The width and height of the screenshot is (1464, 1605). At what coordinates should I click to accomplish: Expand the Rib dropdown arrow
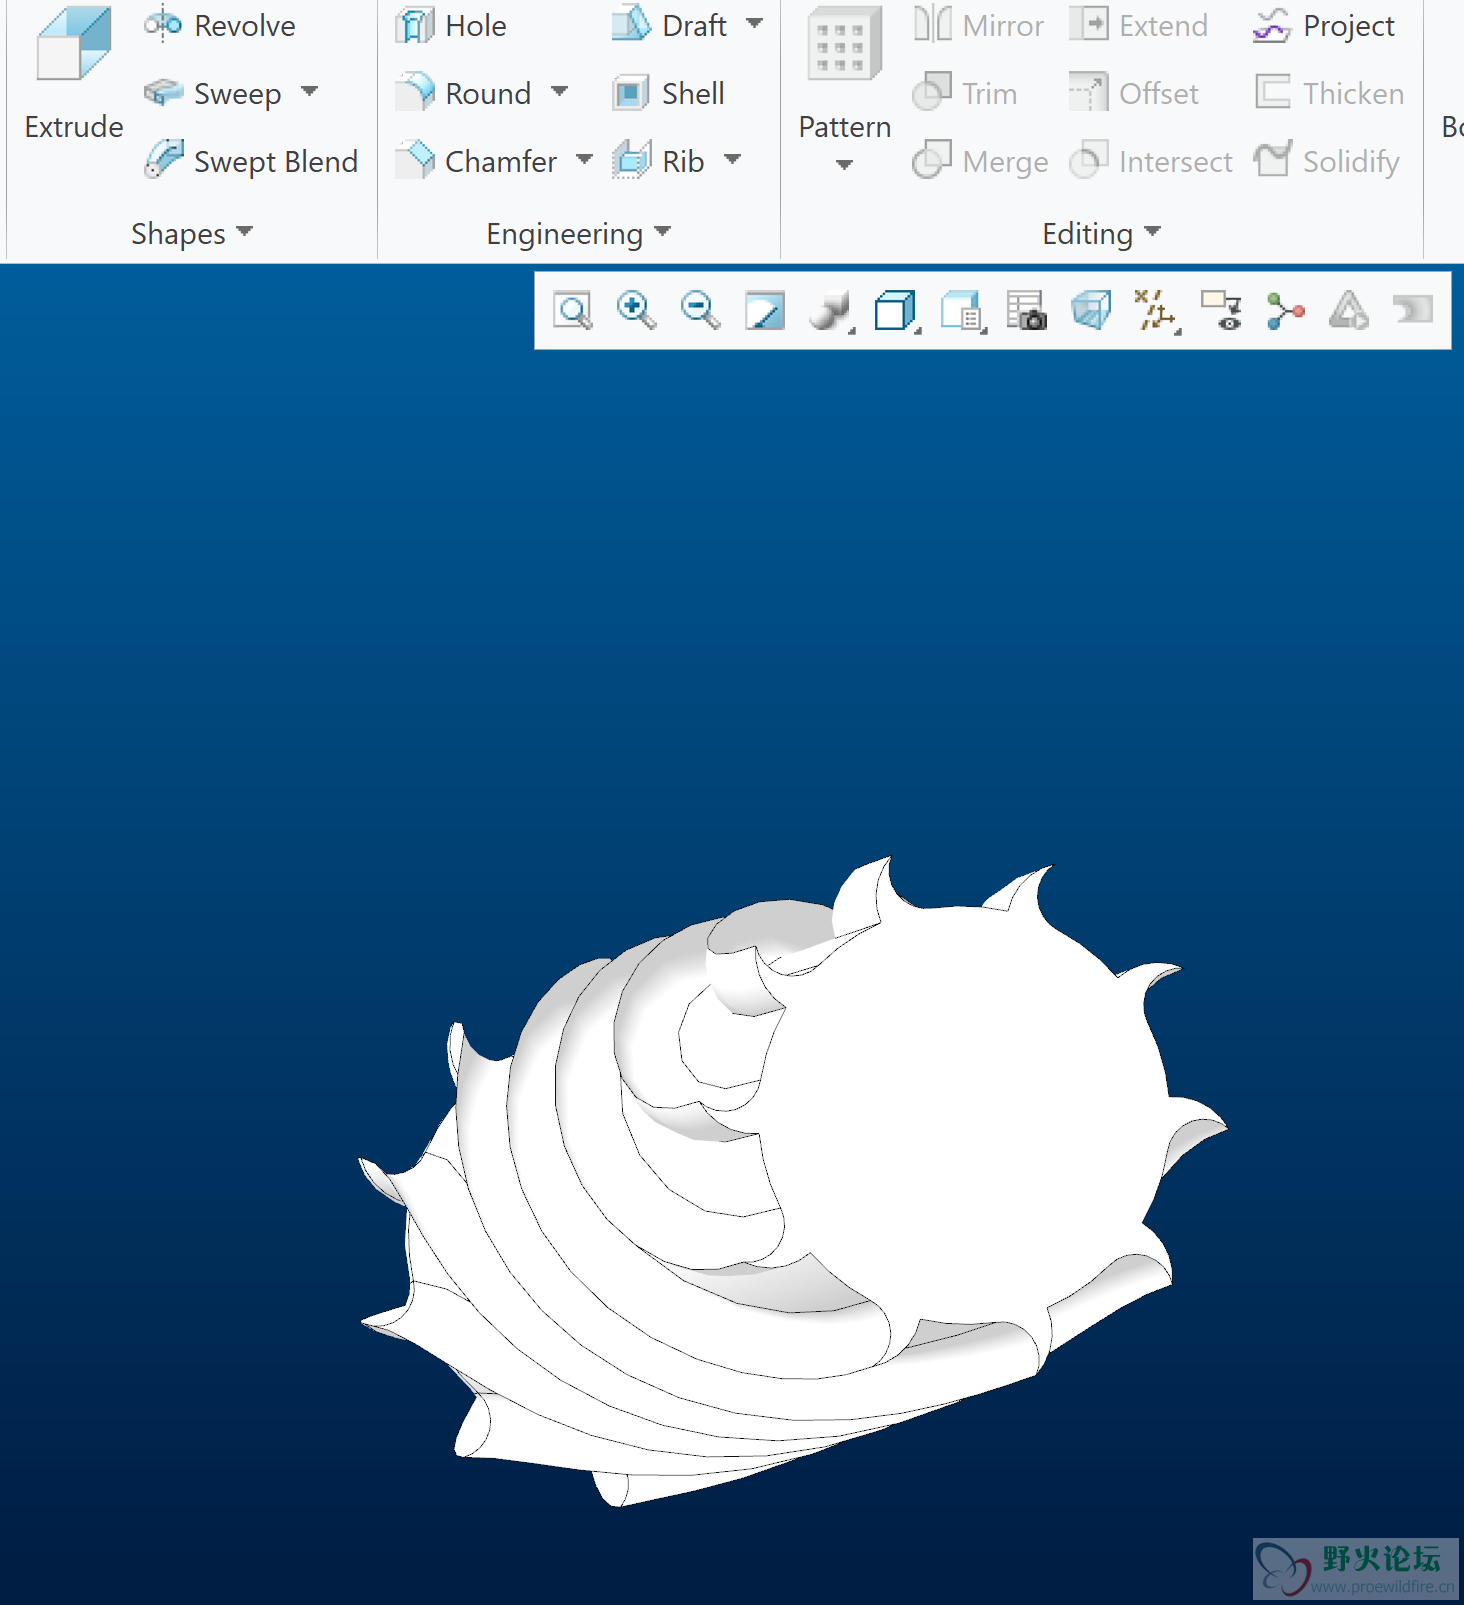click(x=732, y=160)
